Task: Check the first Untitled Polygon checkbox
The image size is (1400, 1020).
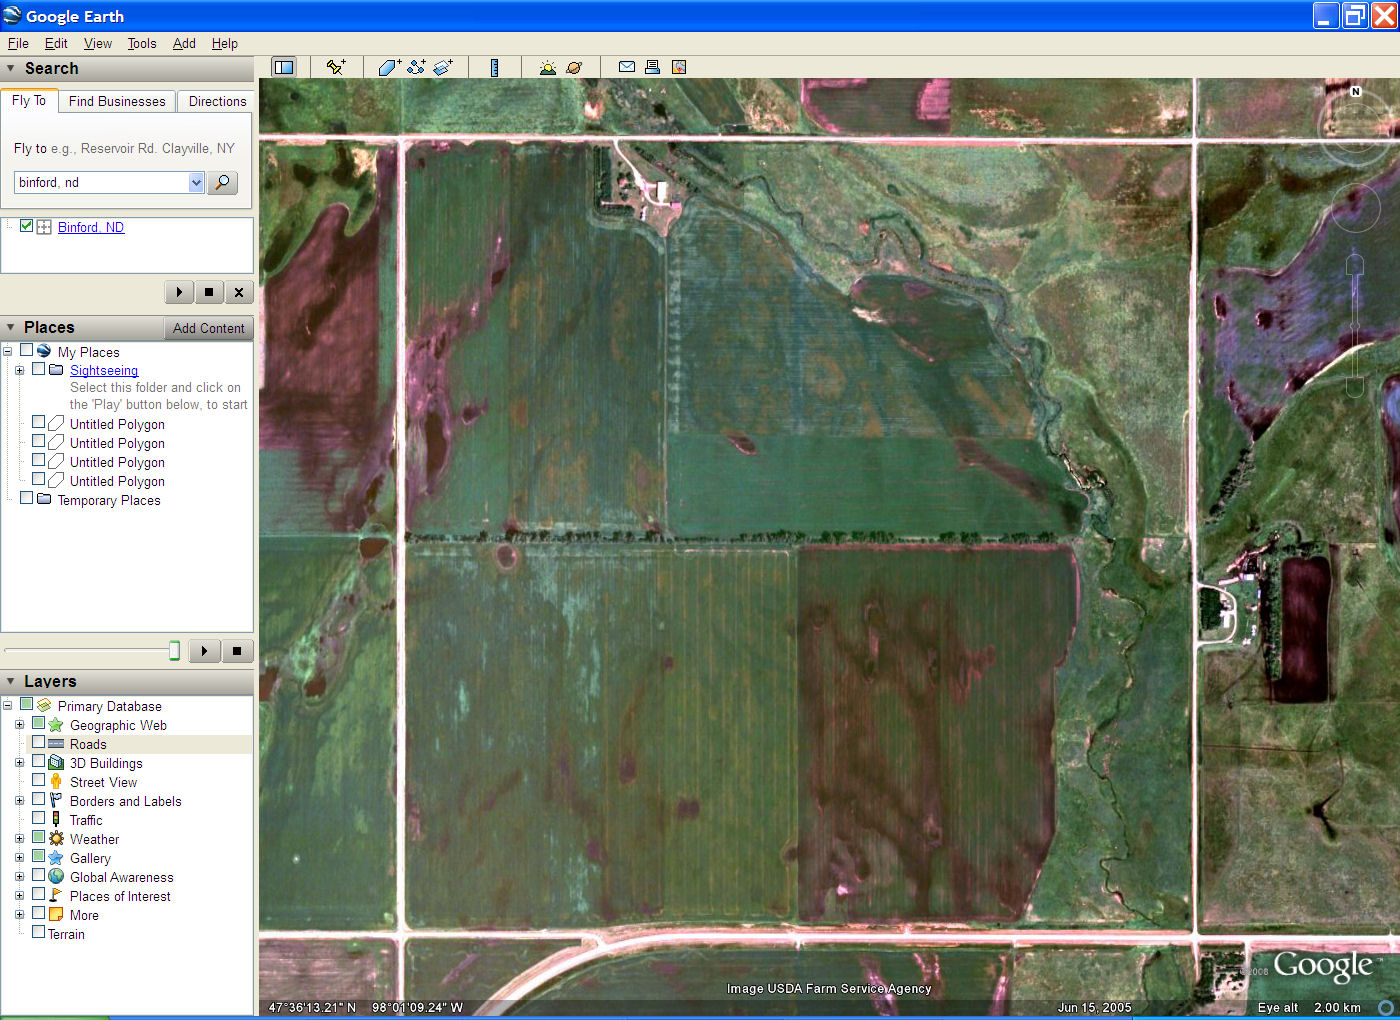Action: [x=39, y=423]
